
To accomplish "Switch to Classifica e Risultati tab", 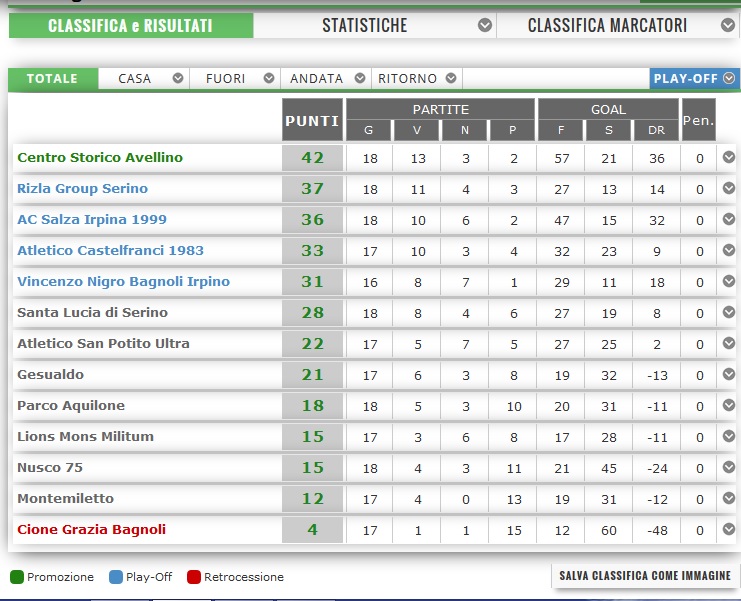I will tap(130, 26).
